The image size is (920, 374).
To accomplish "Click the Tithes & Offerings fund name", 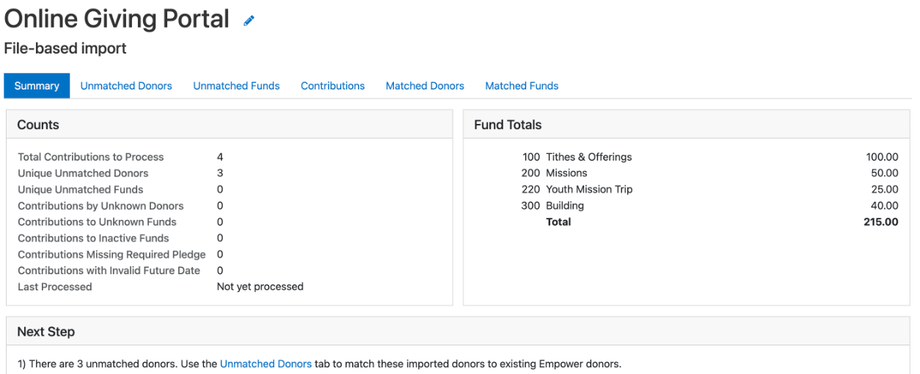I will [x=589, y=157].
